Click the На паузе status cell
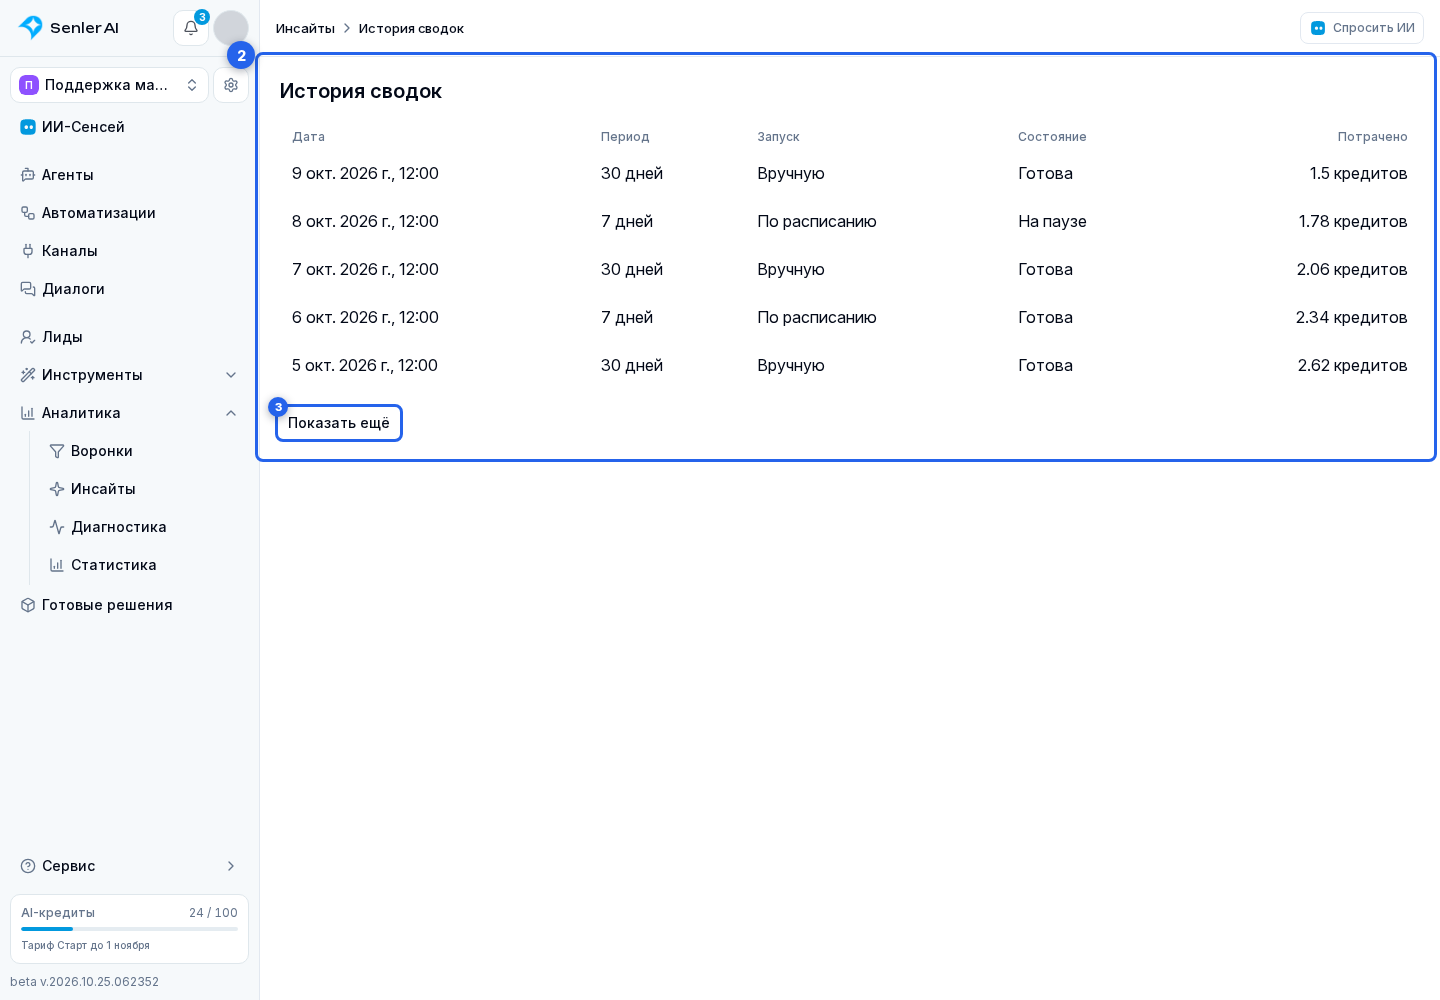This screenshot has height=1000, width=1440. pyautogui.click(x=1052, y=222)
